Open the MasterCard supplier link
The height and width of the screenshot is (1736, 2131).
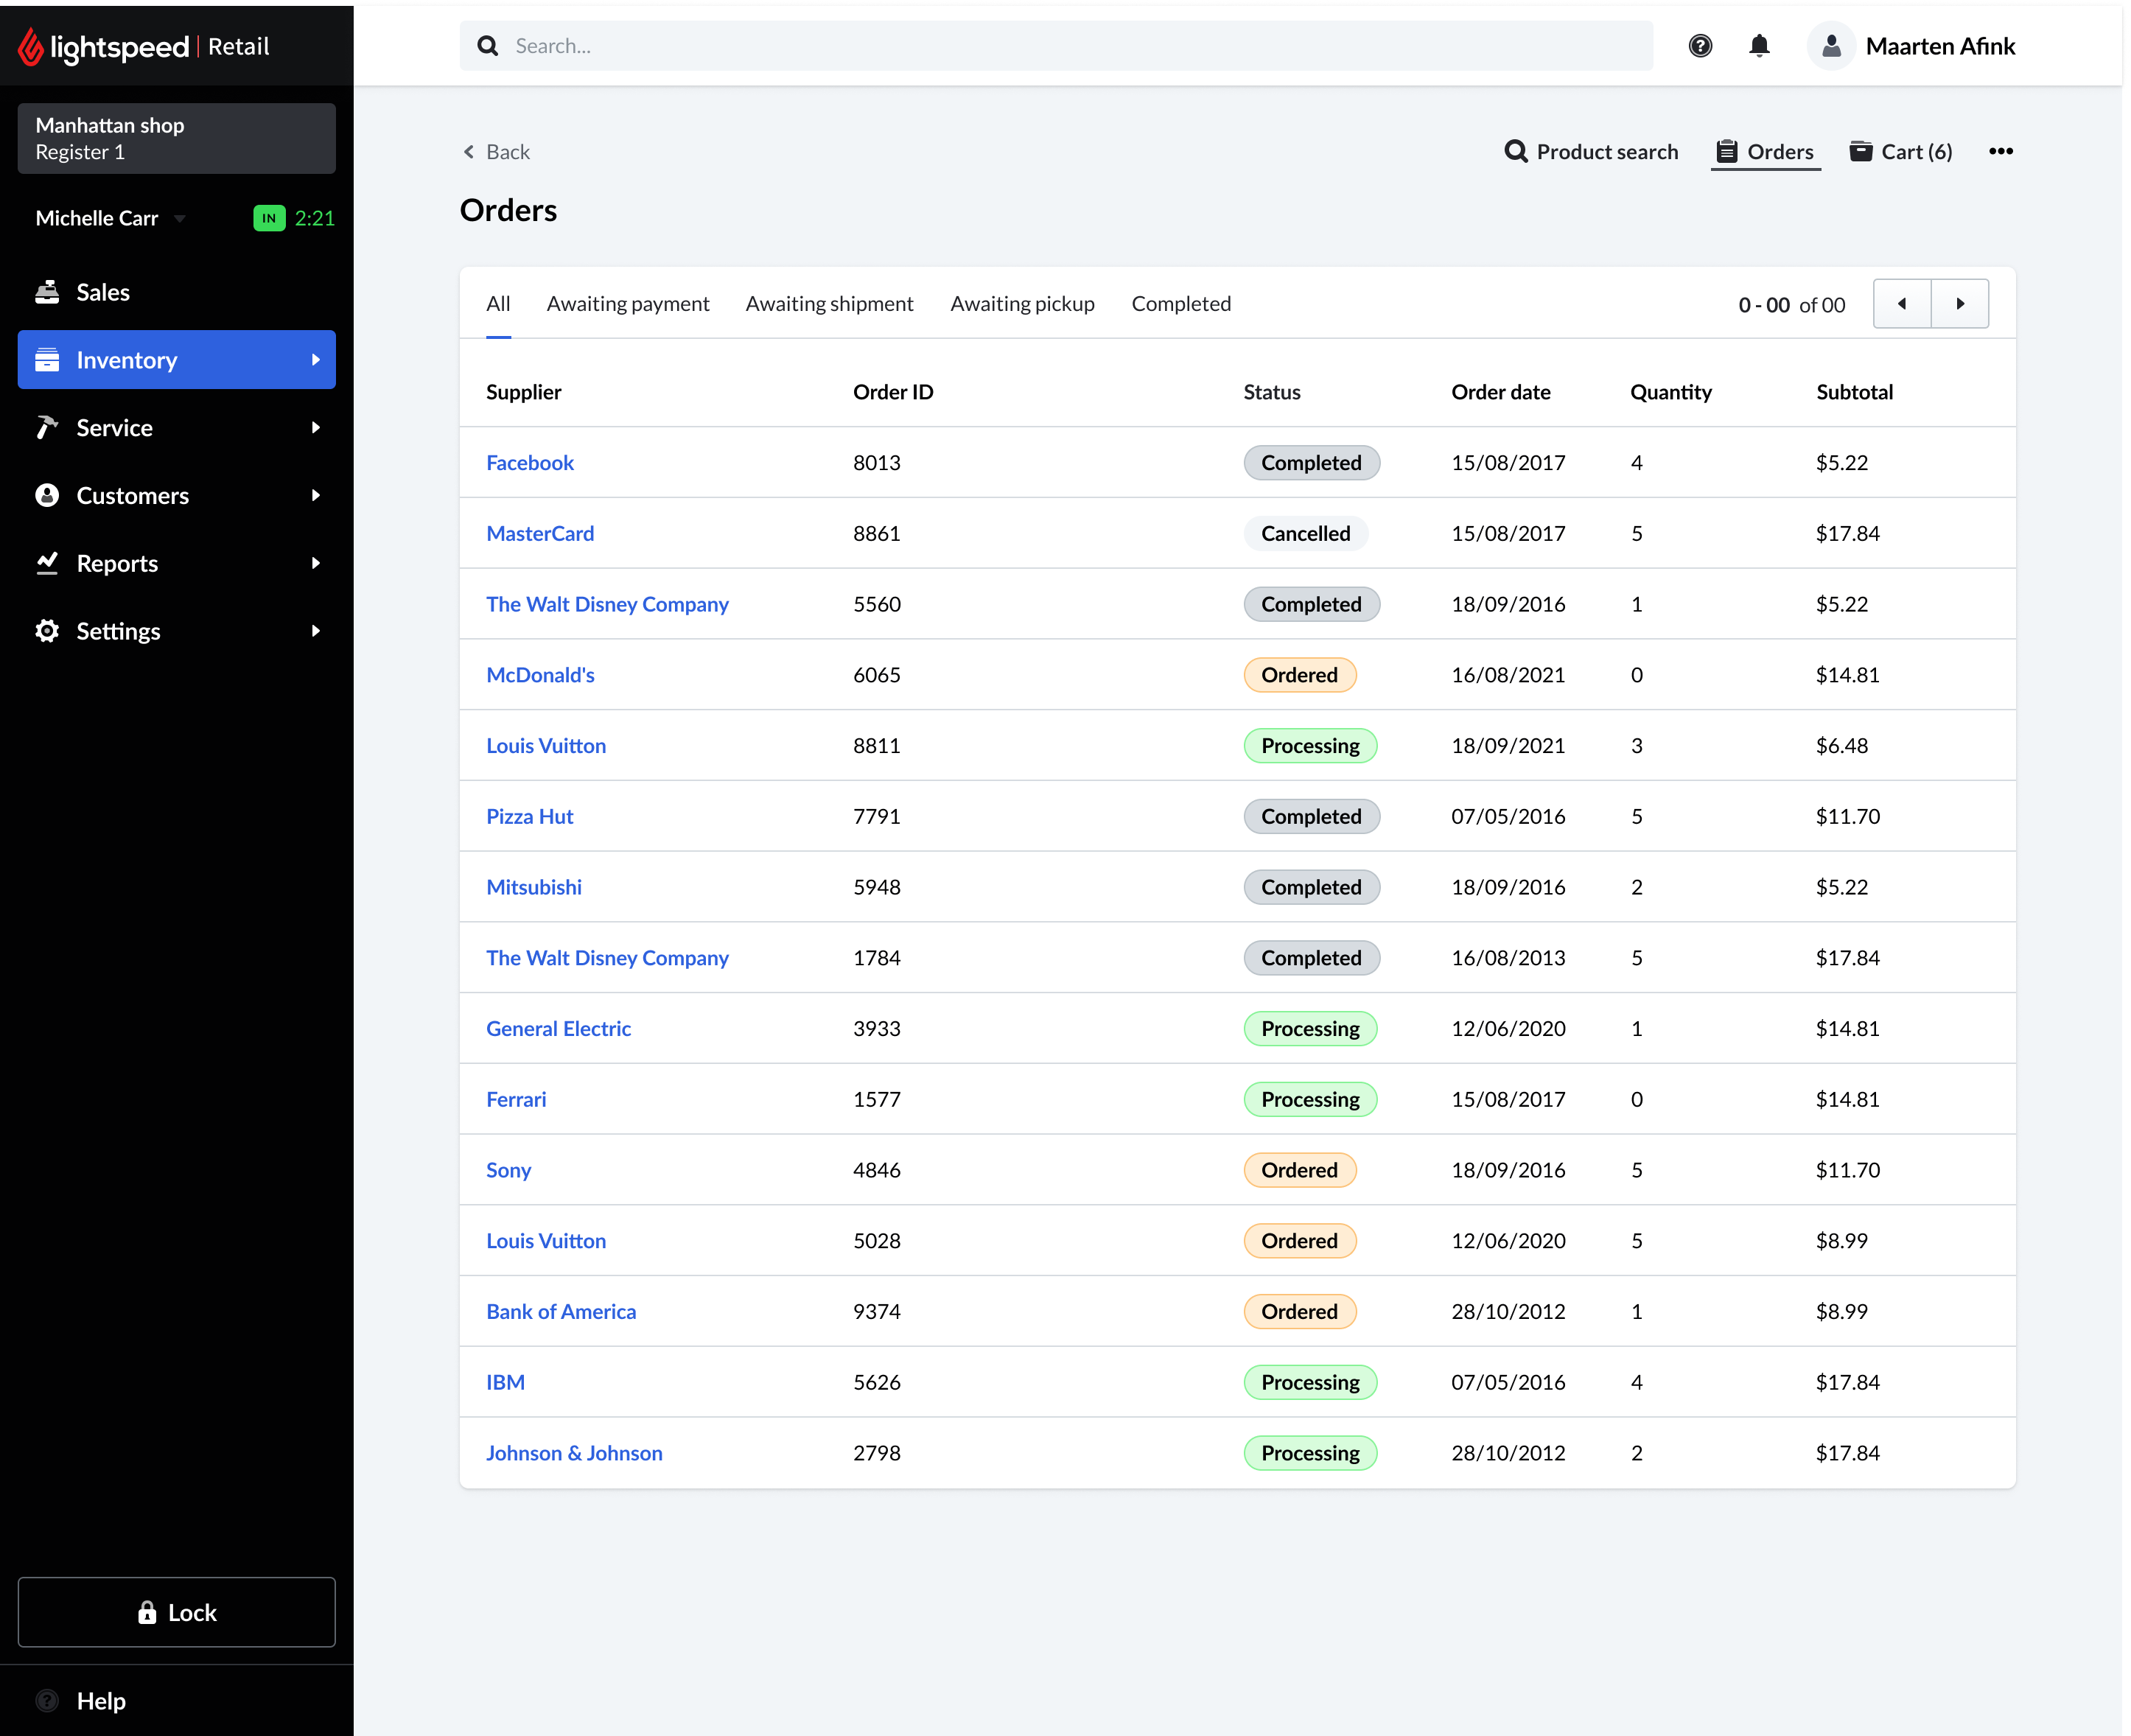point(540,533)
